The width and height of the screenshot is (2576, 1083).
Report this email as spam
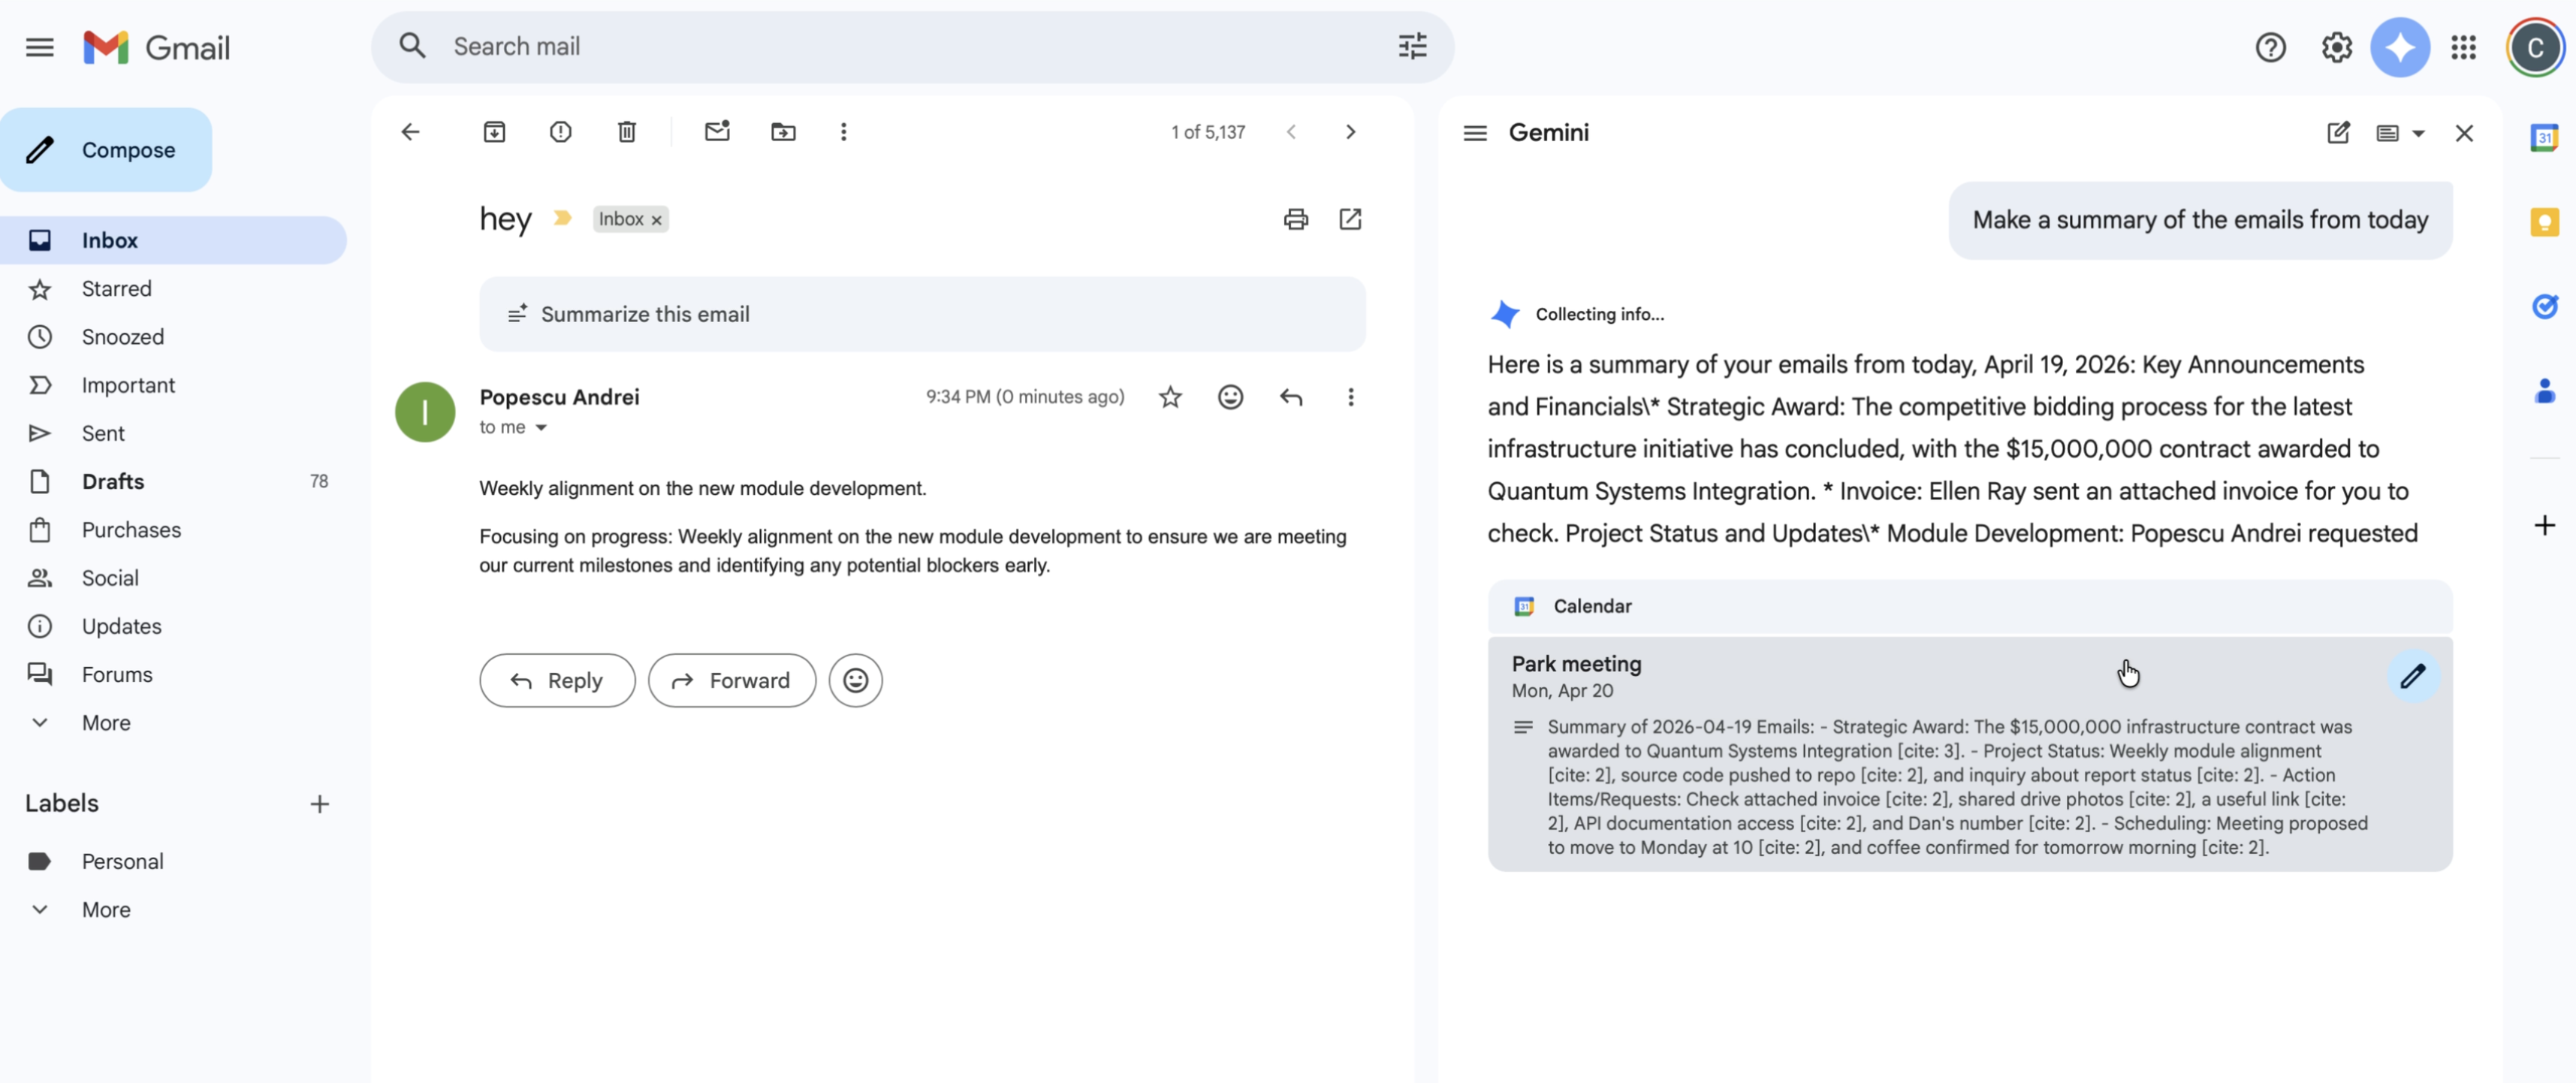click(560, 132)
